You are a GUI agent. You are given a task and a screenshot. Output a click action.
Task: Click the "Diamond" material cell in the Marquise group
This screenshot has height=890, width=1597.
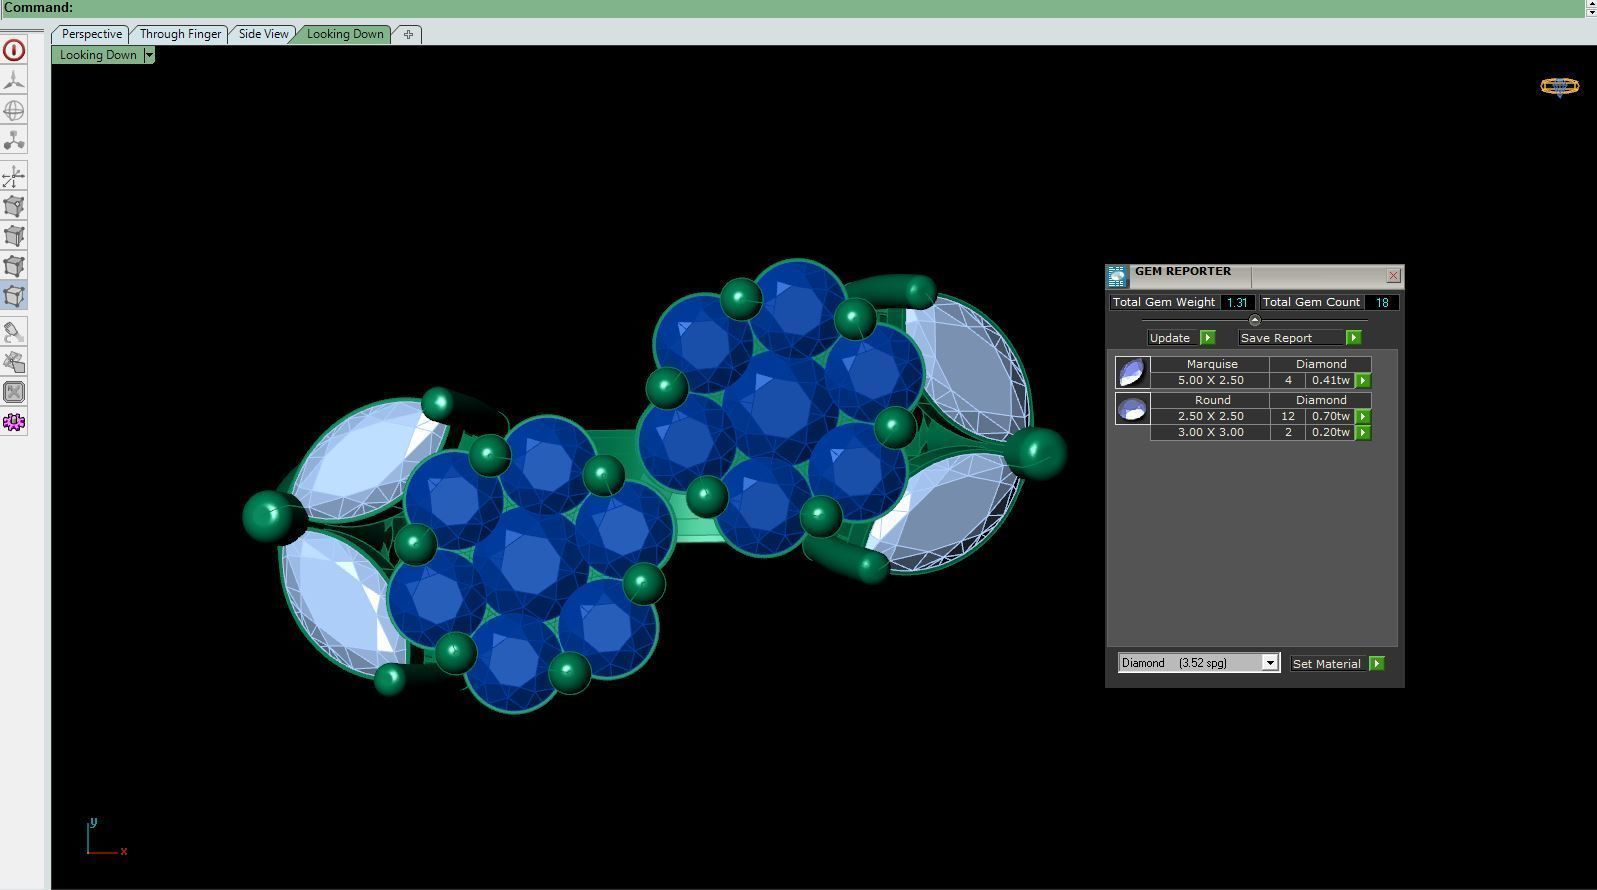(1321, 364)
